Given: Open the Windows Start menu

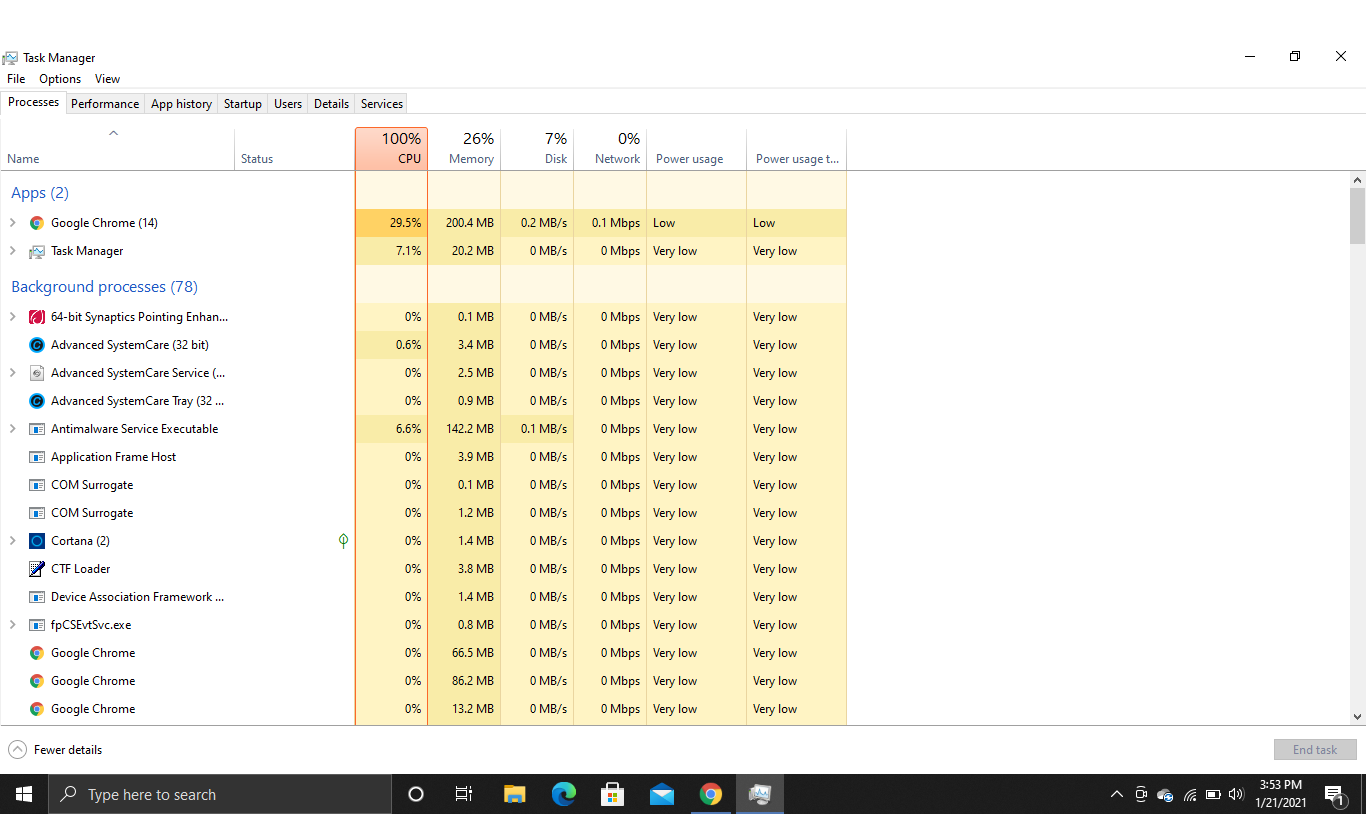Looking at the screenshot, I should [x=24, y=794].
